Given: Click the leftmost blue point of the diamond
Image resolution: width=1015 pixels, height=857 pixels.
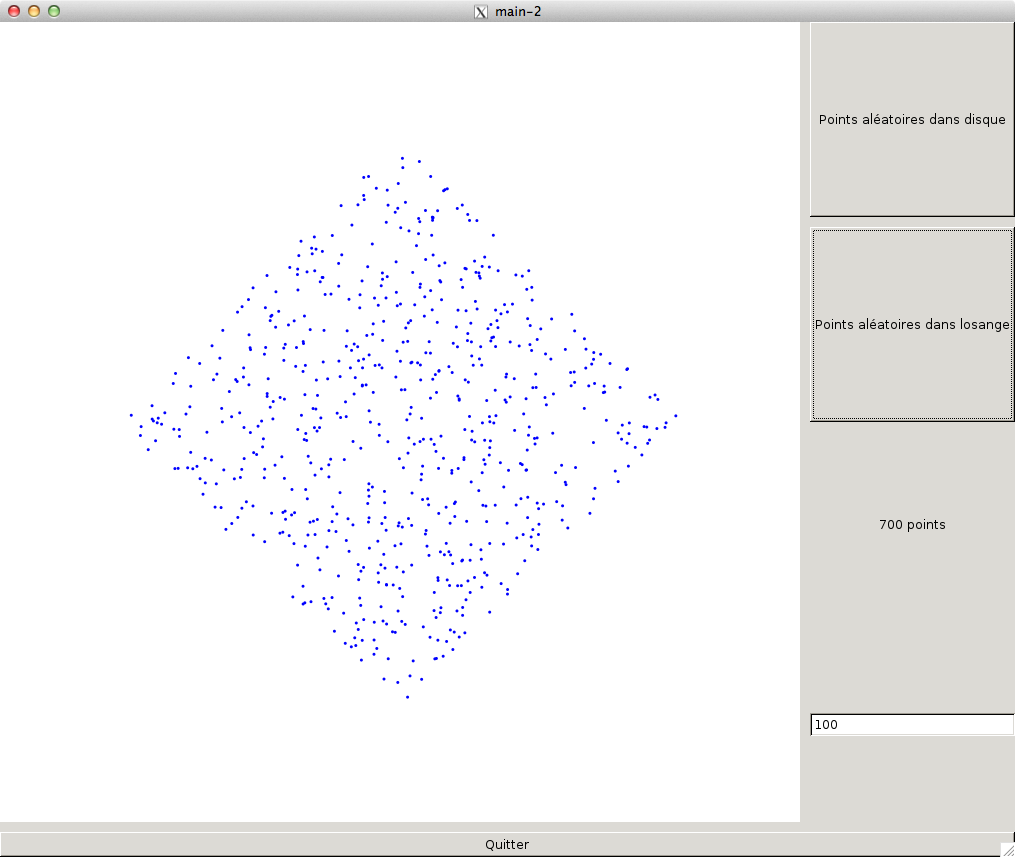Looking at the screenshot, I should (x=131, y=415).
